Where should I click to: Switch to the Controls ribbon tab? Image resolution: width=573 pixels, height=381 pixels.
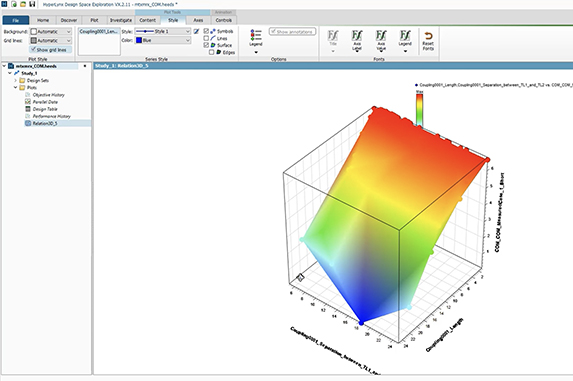[x=223, y=20]
